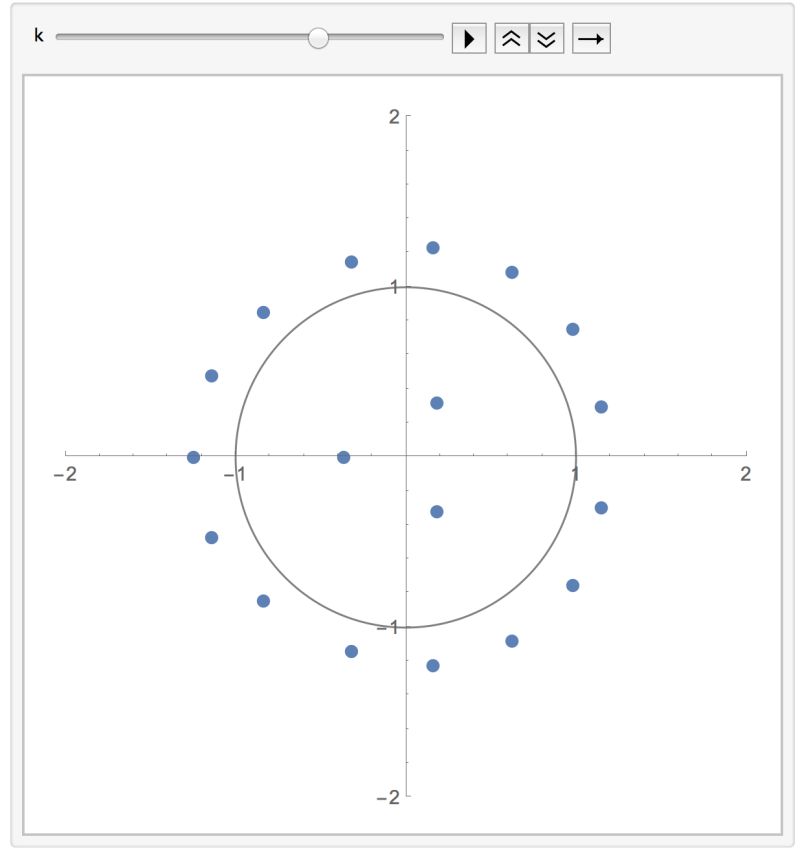Click the right end of the k slider track

tap(437, 39)
